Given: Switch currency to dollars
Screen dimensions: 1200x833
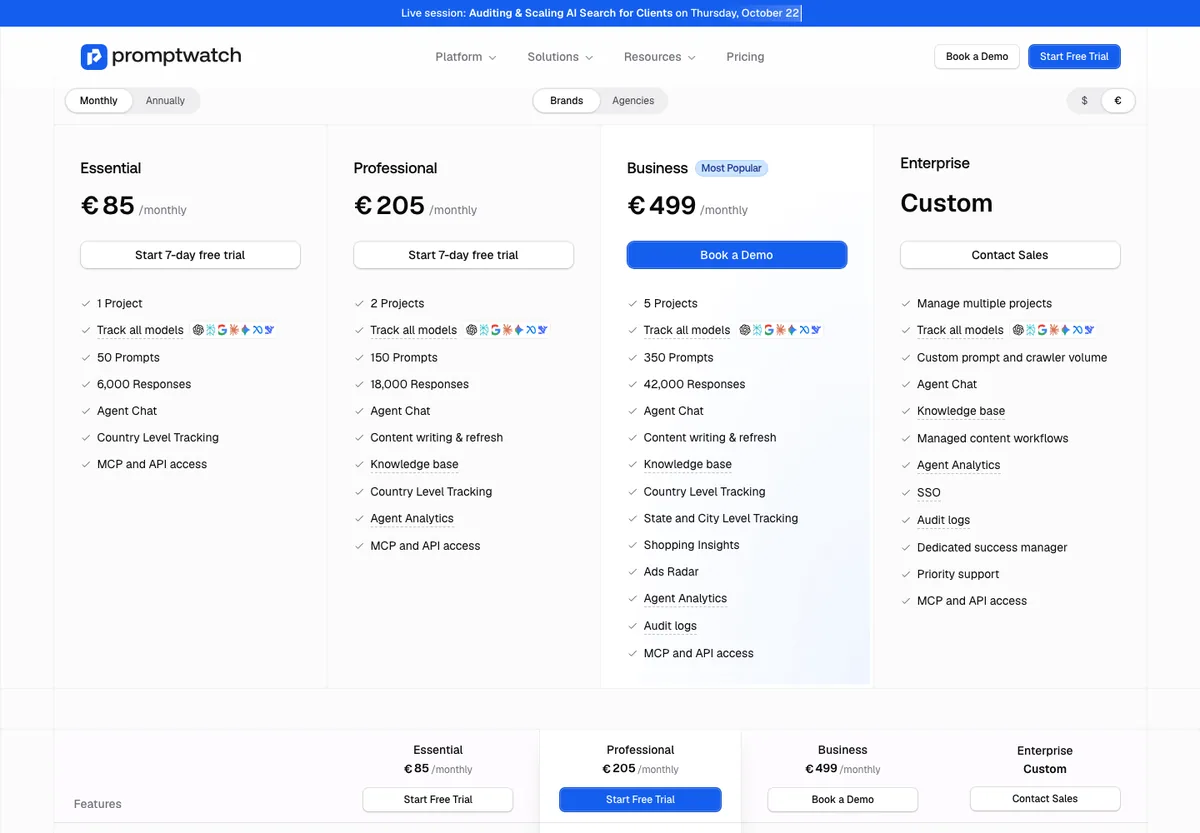Looking at the screenshot, I should pyautogui.click(x=1084, y=101).
